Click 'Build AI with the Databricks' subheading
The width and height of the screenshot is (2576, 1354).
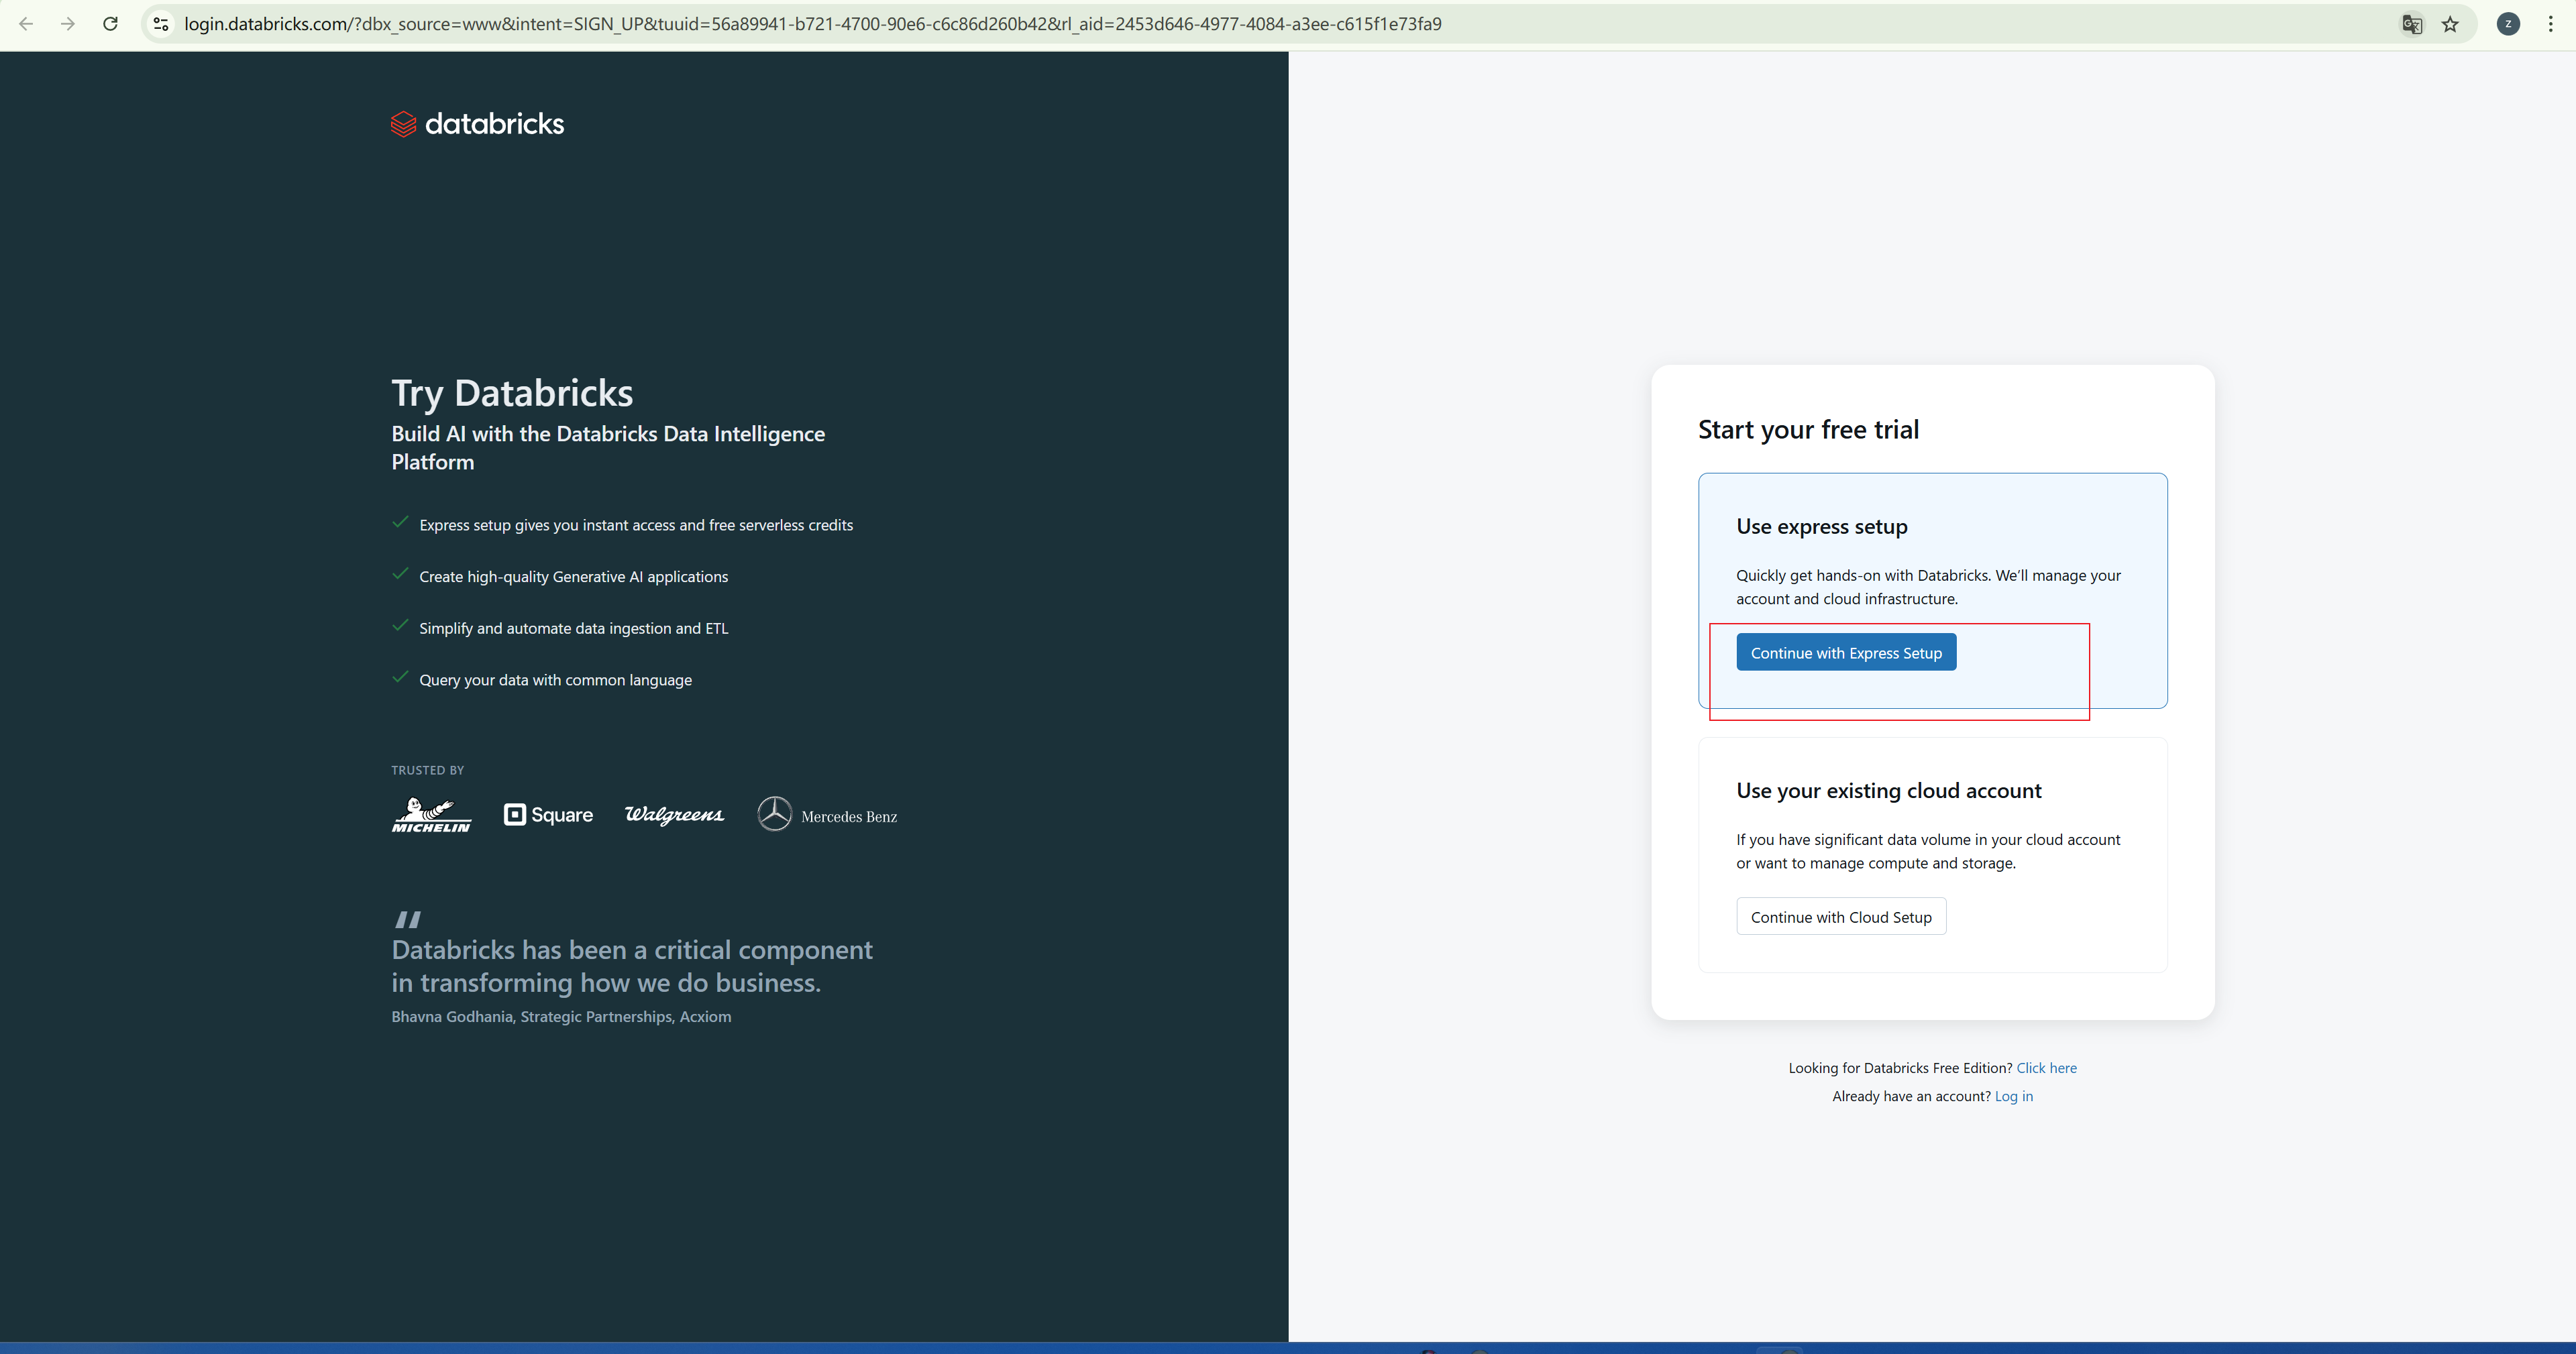coord(608,448)
